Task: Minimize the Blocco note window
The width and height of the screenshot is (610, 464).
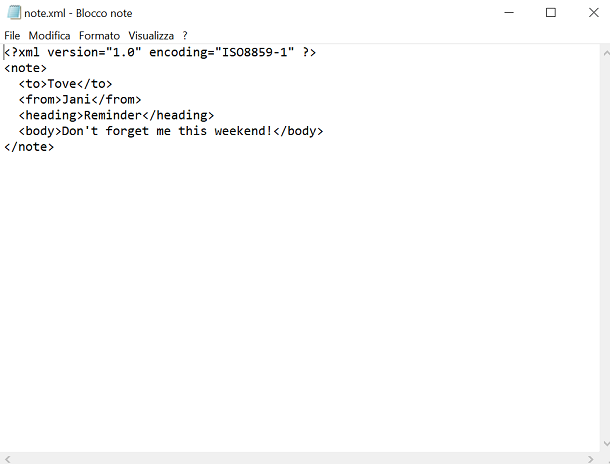Action: [509, 13]
